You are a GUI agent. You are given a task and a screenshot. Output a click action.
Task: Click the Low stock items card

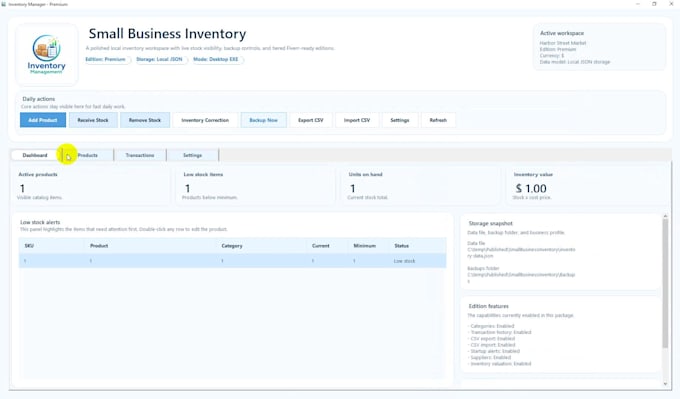point(255,186)
